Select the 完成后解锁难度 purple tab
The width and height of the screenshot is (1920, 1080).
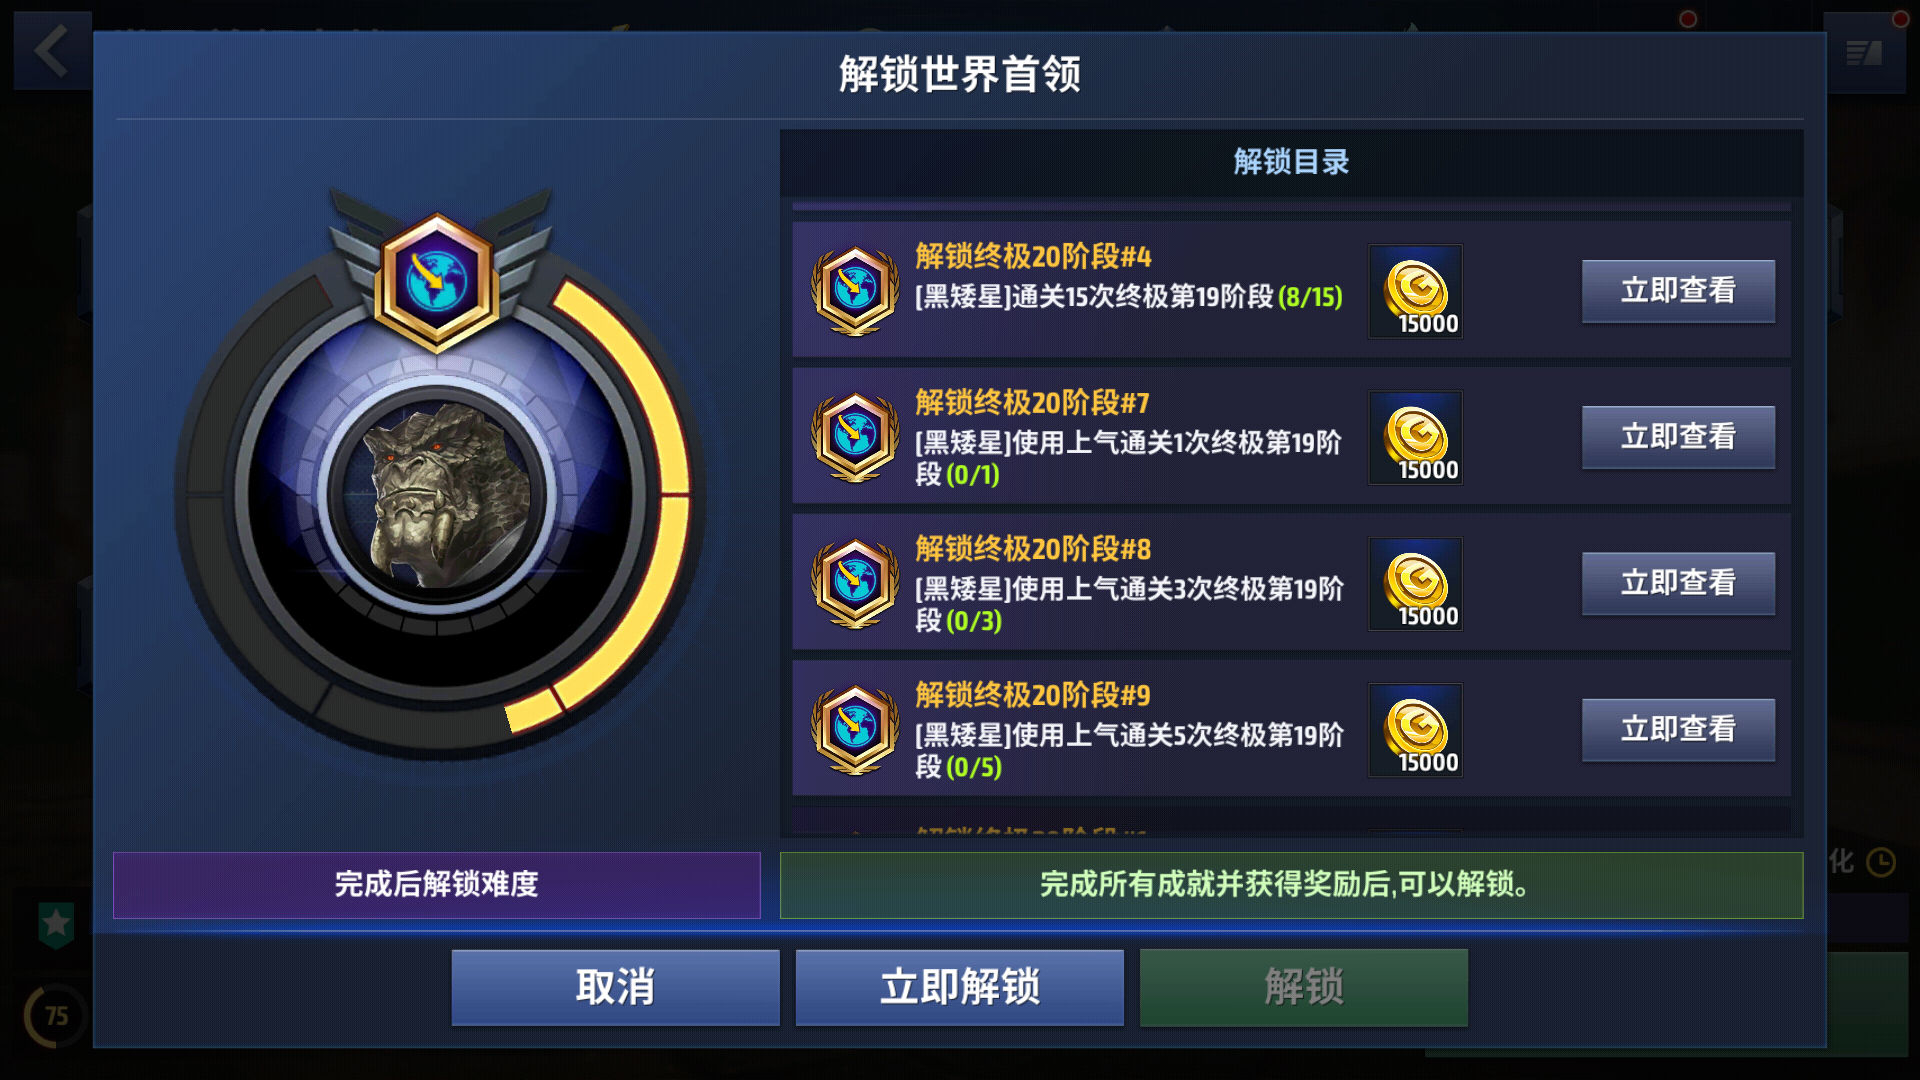click(437, 885)
